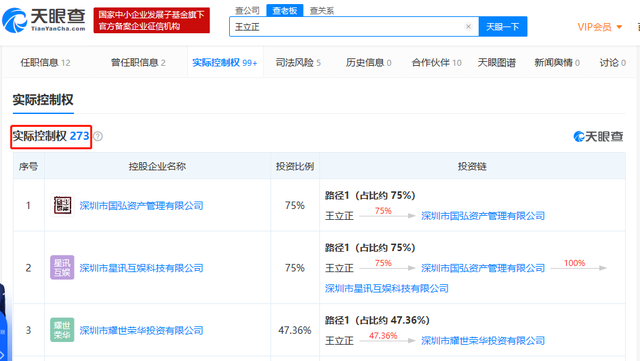Click the 47.36% investment ratio cell
The width and height of the screenshot is (640, 361).
295,330
